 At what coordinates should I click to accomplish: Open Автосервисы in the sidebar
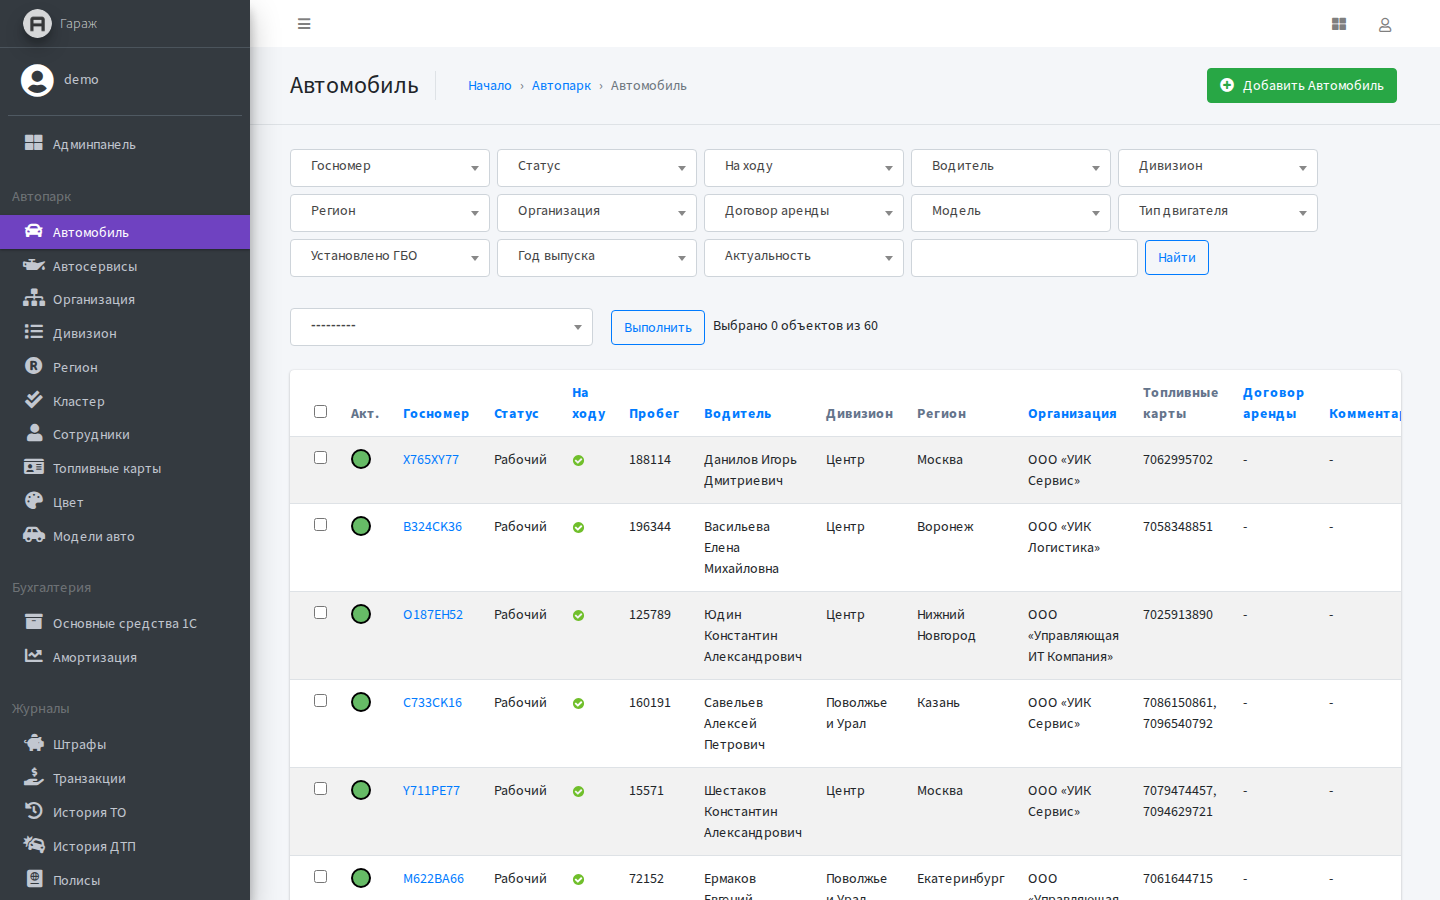coord(125,266)
